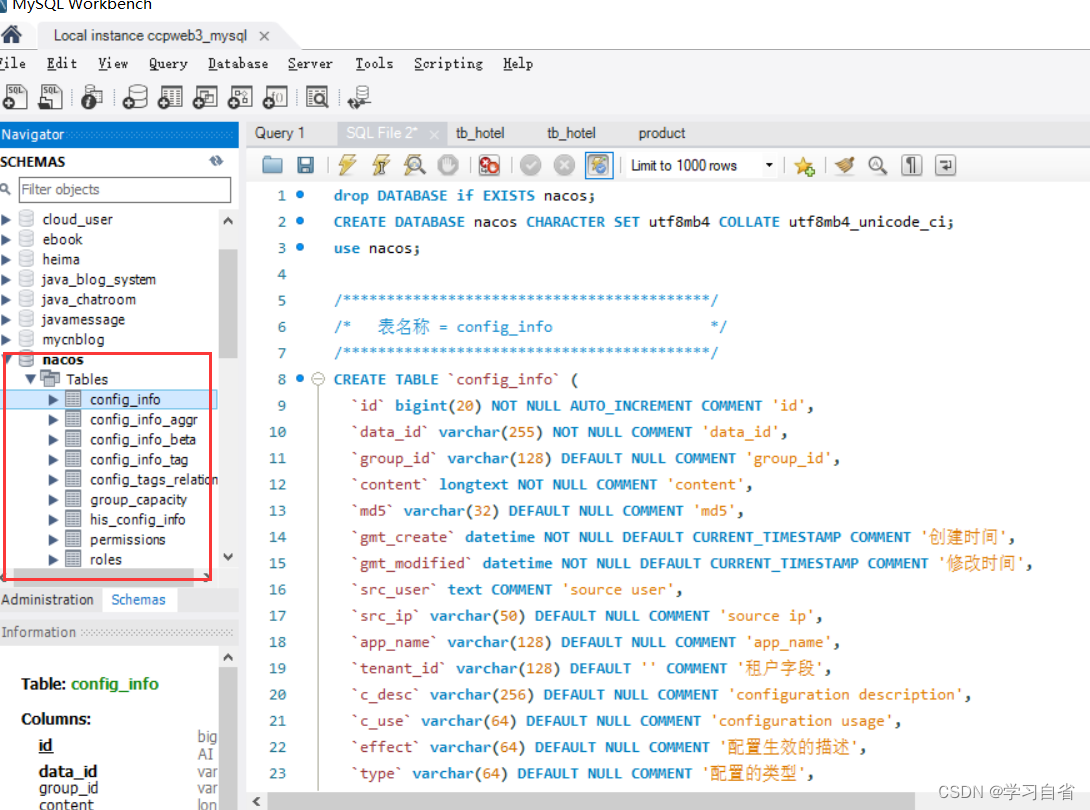Screen dimensions: 1090x810
Task: Select java_chatroom schema
Action: point(88,300)
